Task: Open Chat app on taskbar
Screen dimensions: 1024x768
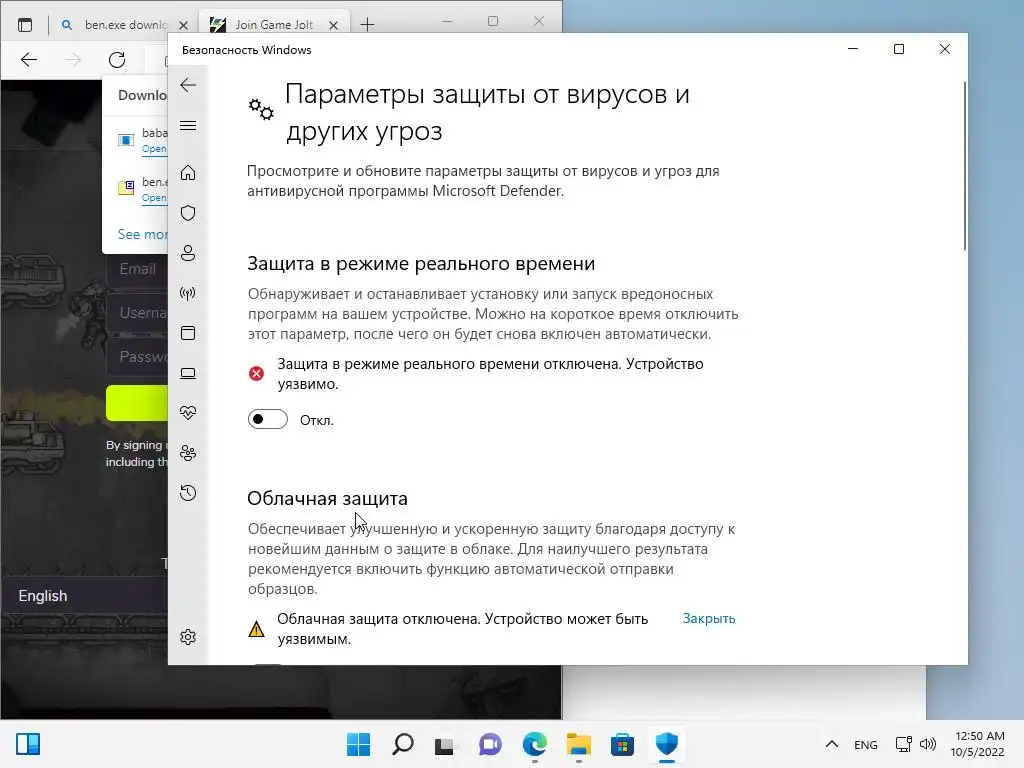Action: [490, 744]
